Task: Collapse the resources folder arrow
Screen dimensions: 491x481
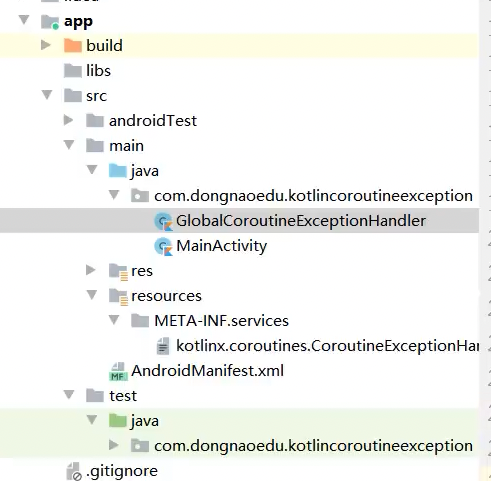Action: tap(92, 295)
